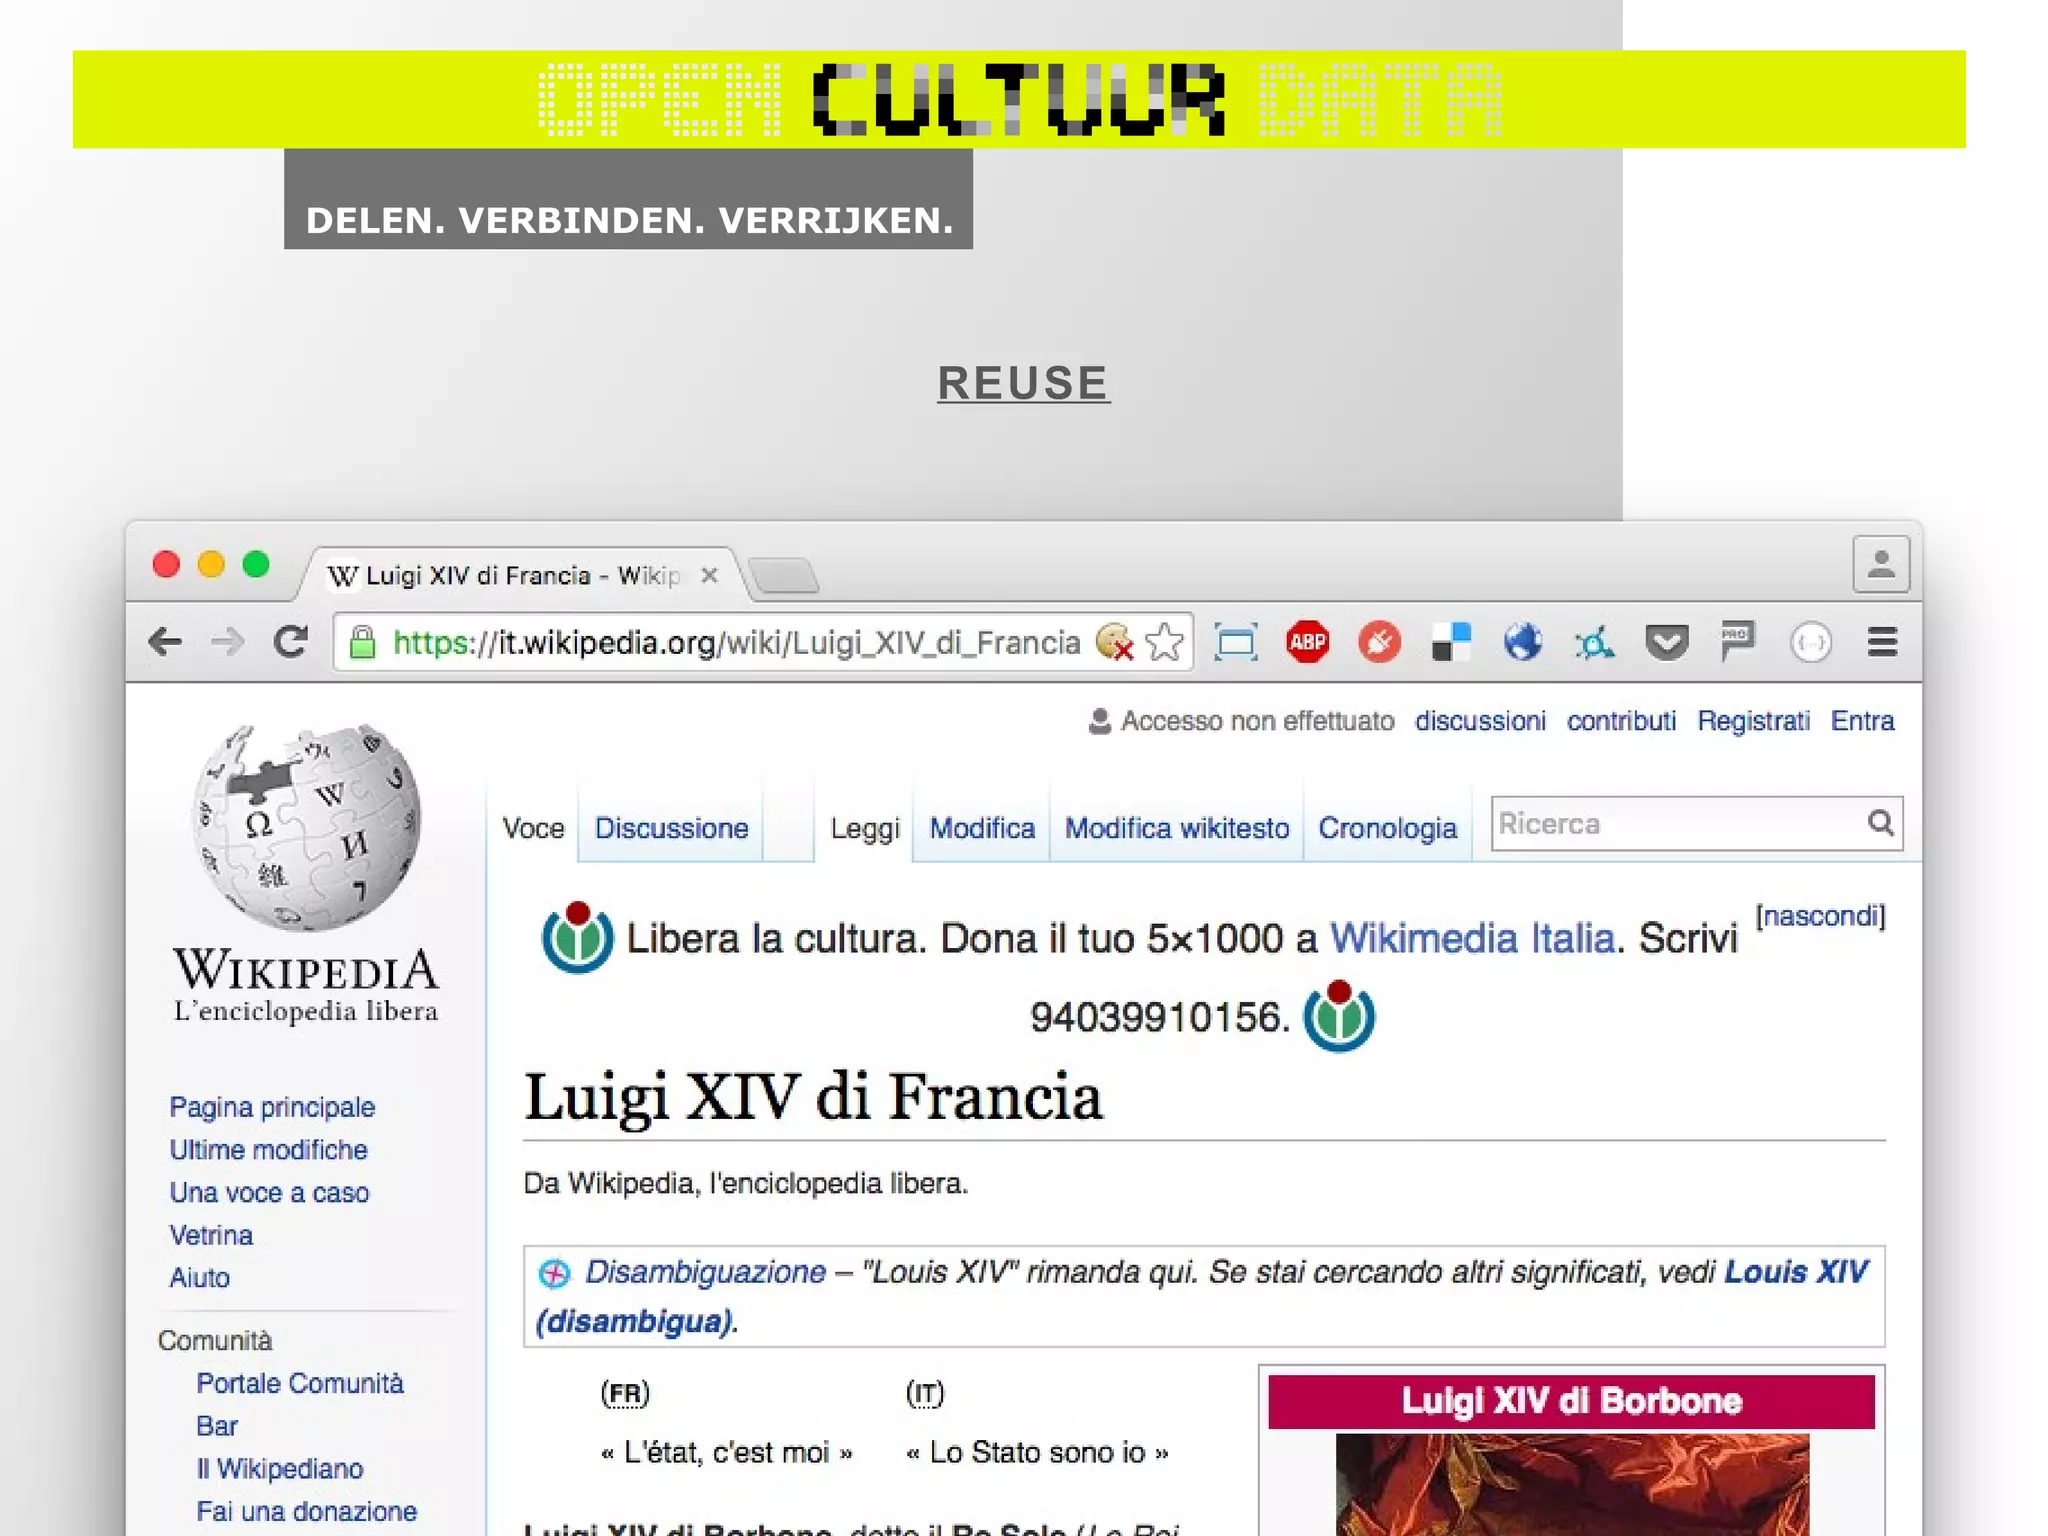2048x1536 pixels.
Task: Open the Pocket extension icon
Action: (x=1666, y=642)
